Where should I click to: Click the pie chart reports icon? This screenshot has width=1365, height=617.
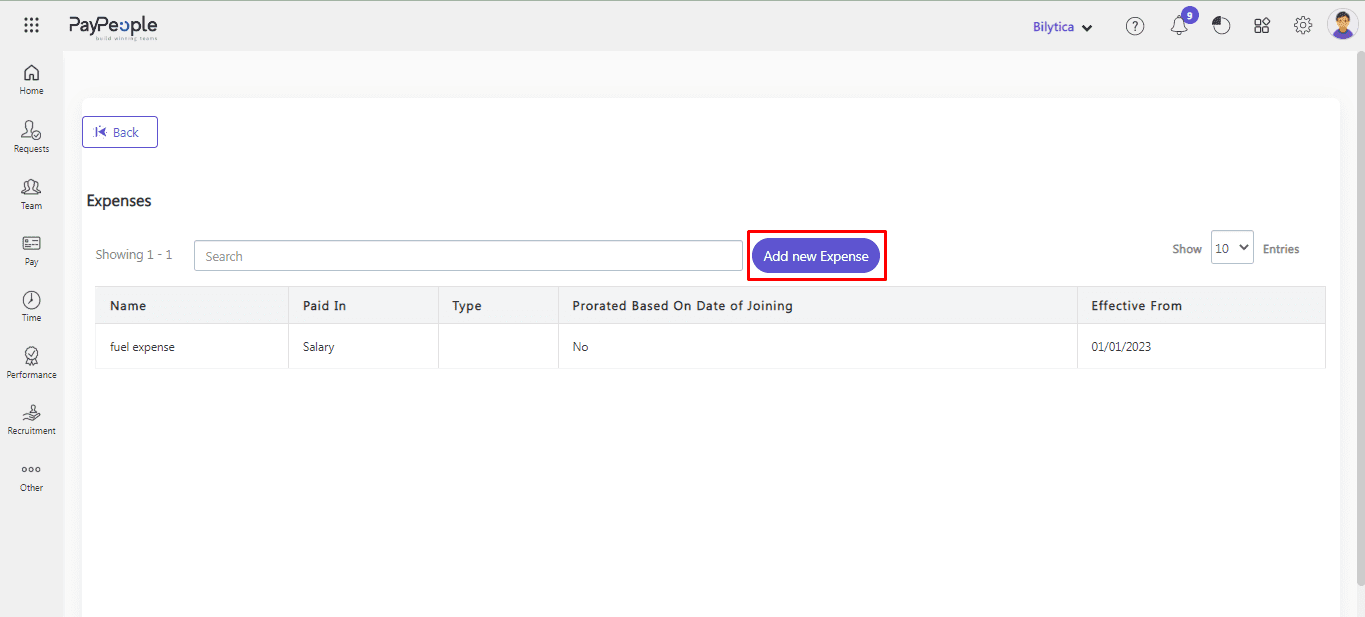coord(1221,27)
